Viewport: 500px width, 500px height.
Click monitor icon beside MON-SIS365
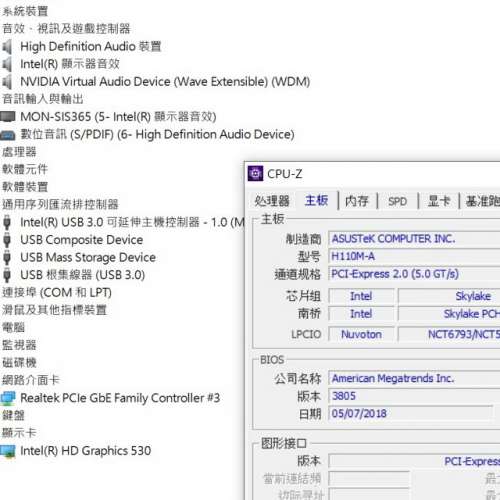pos(8,117)
